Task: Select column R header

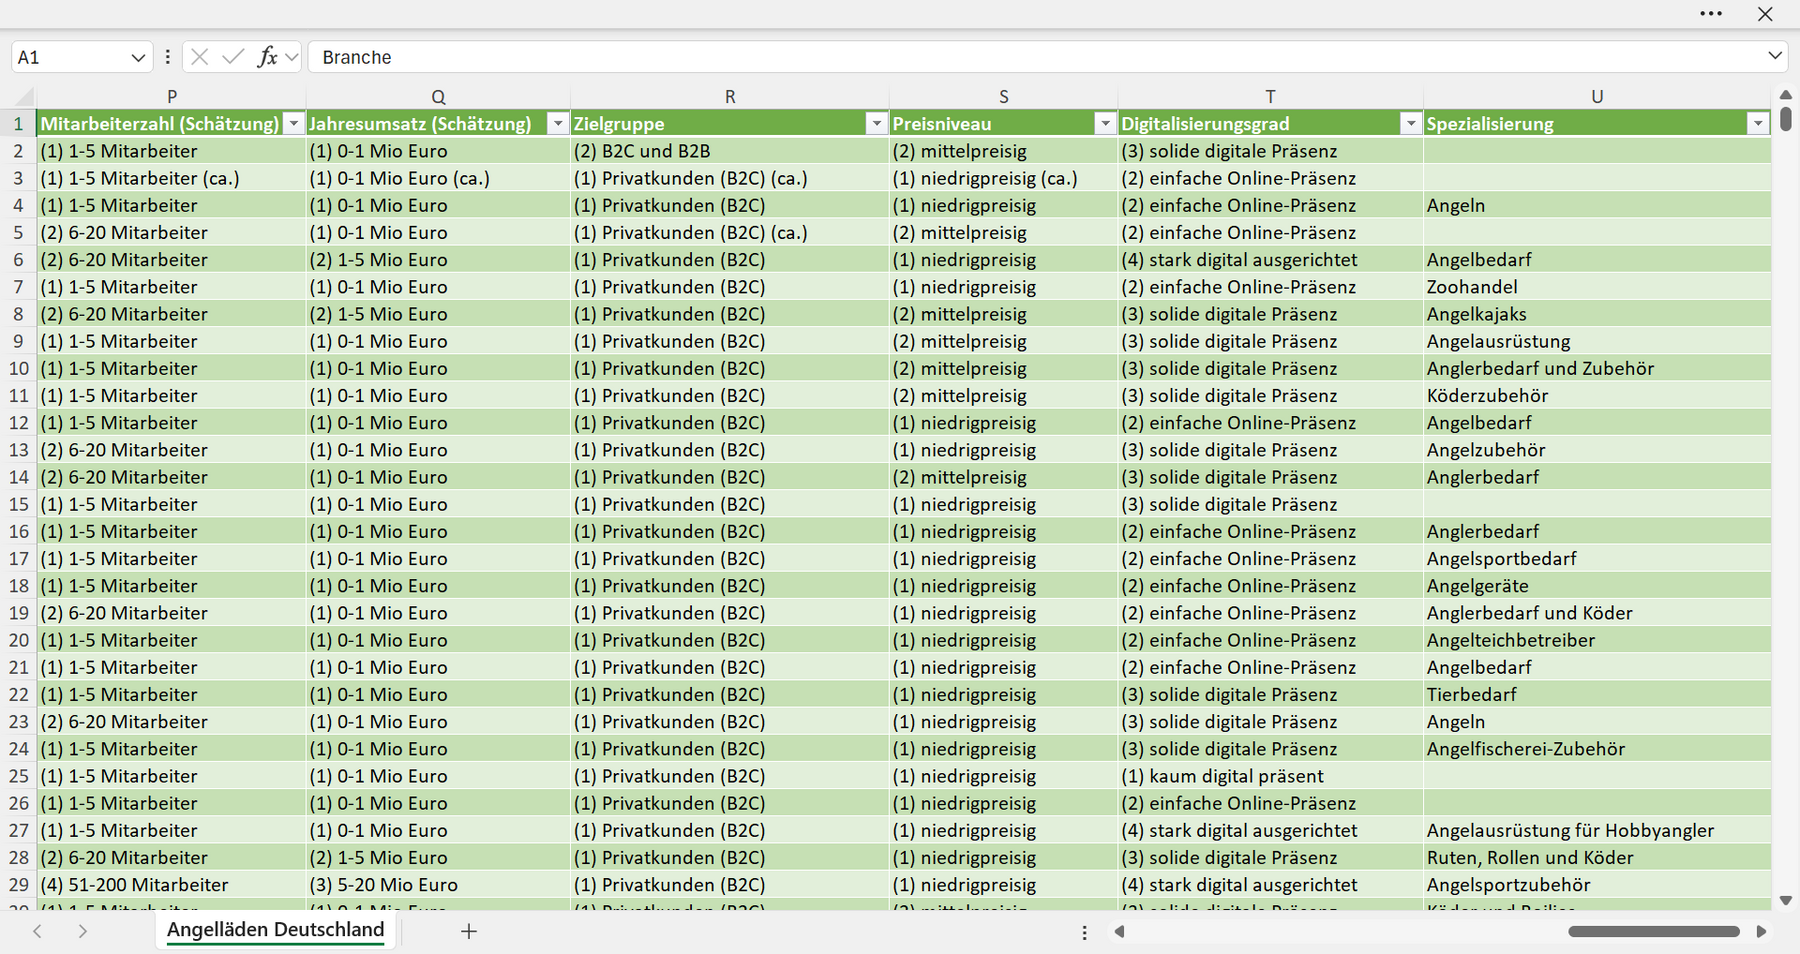Action: [x=730, y=97]
